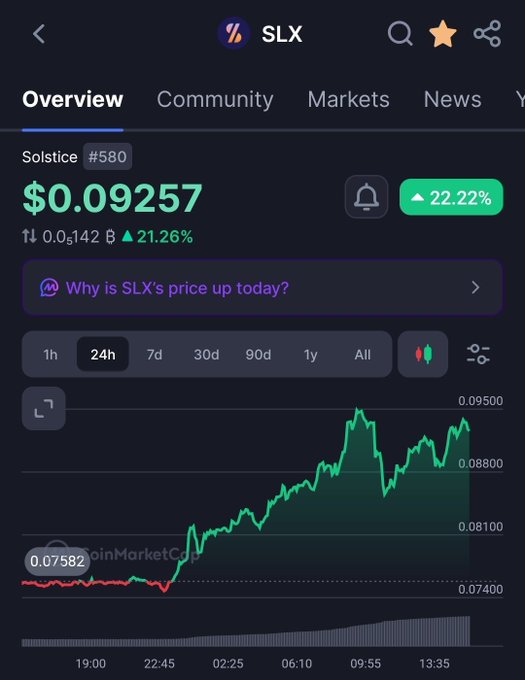
Task: Tap the 0.08800 axis label
Action: 481,463
